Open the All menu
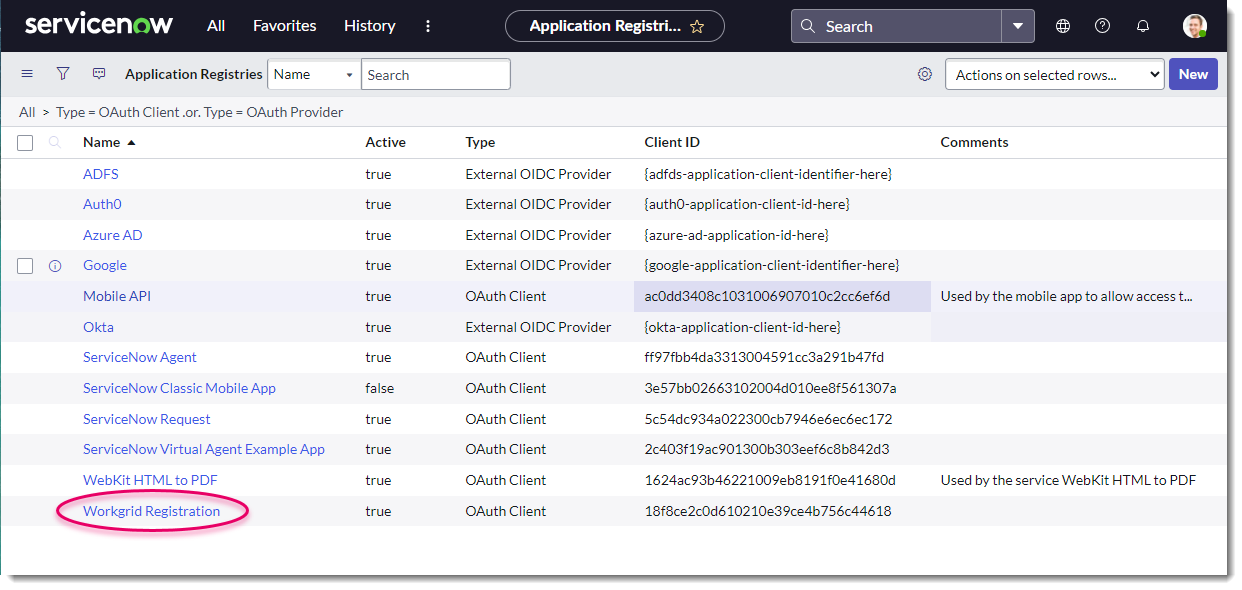Image resolution: width=1242 pixels, height=590 pixels. (x=216, y=26)
